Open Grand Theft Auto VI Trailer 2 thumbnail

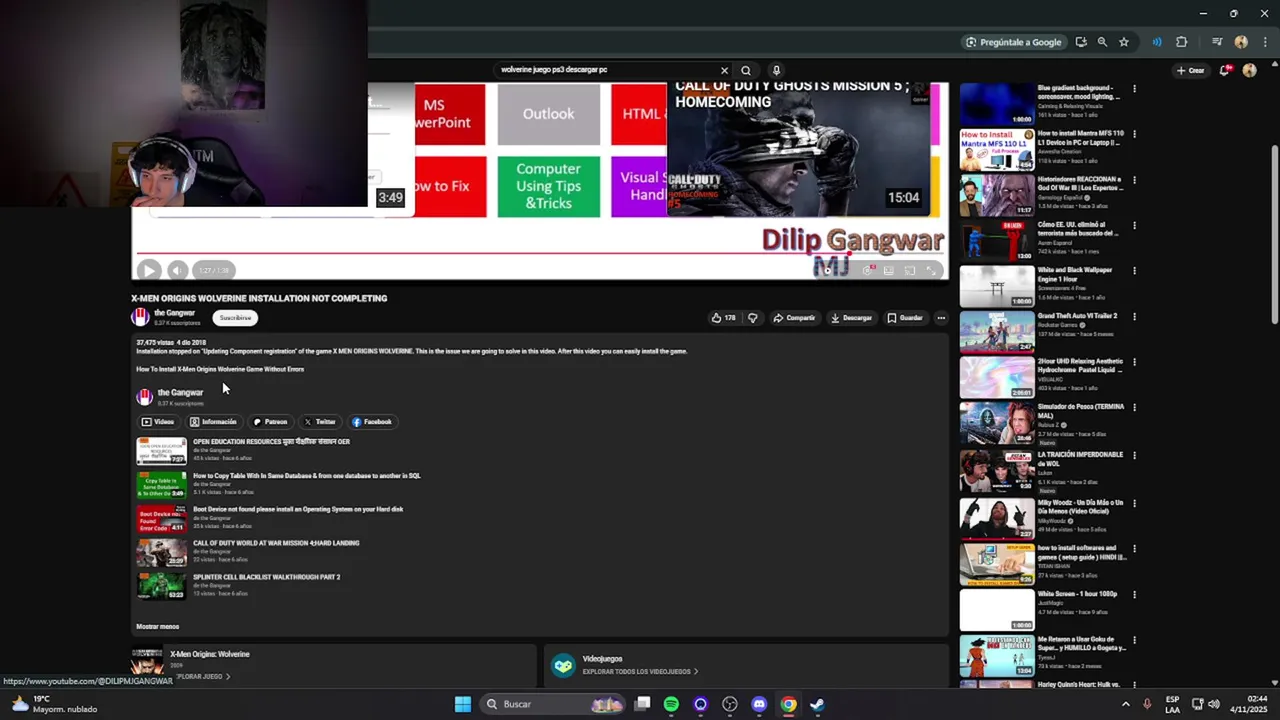(997, 332)
